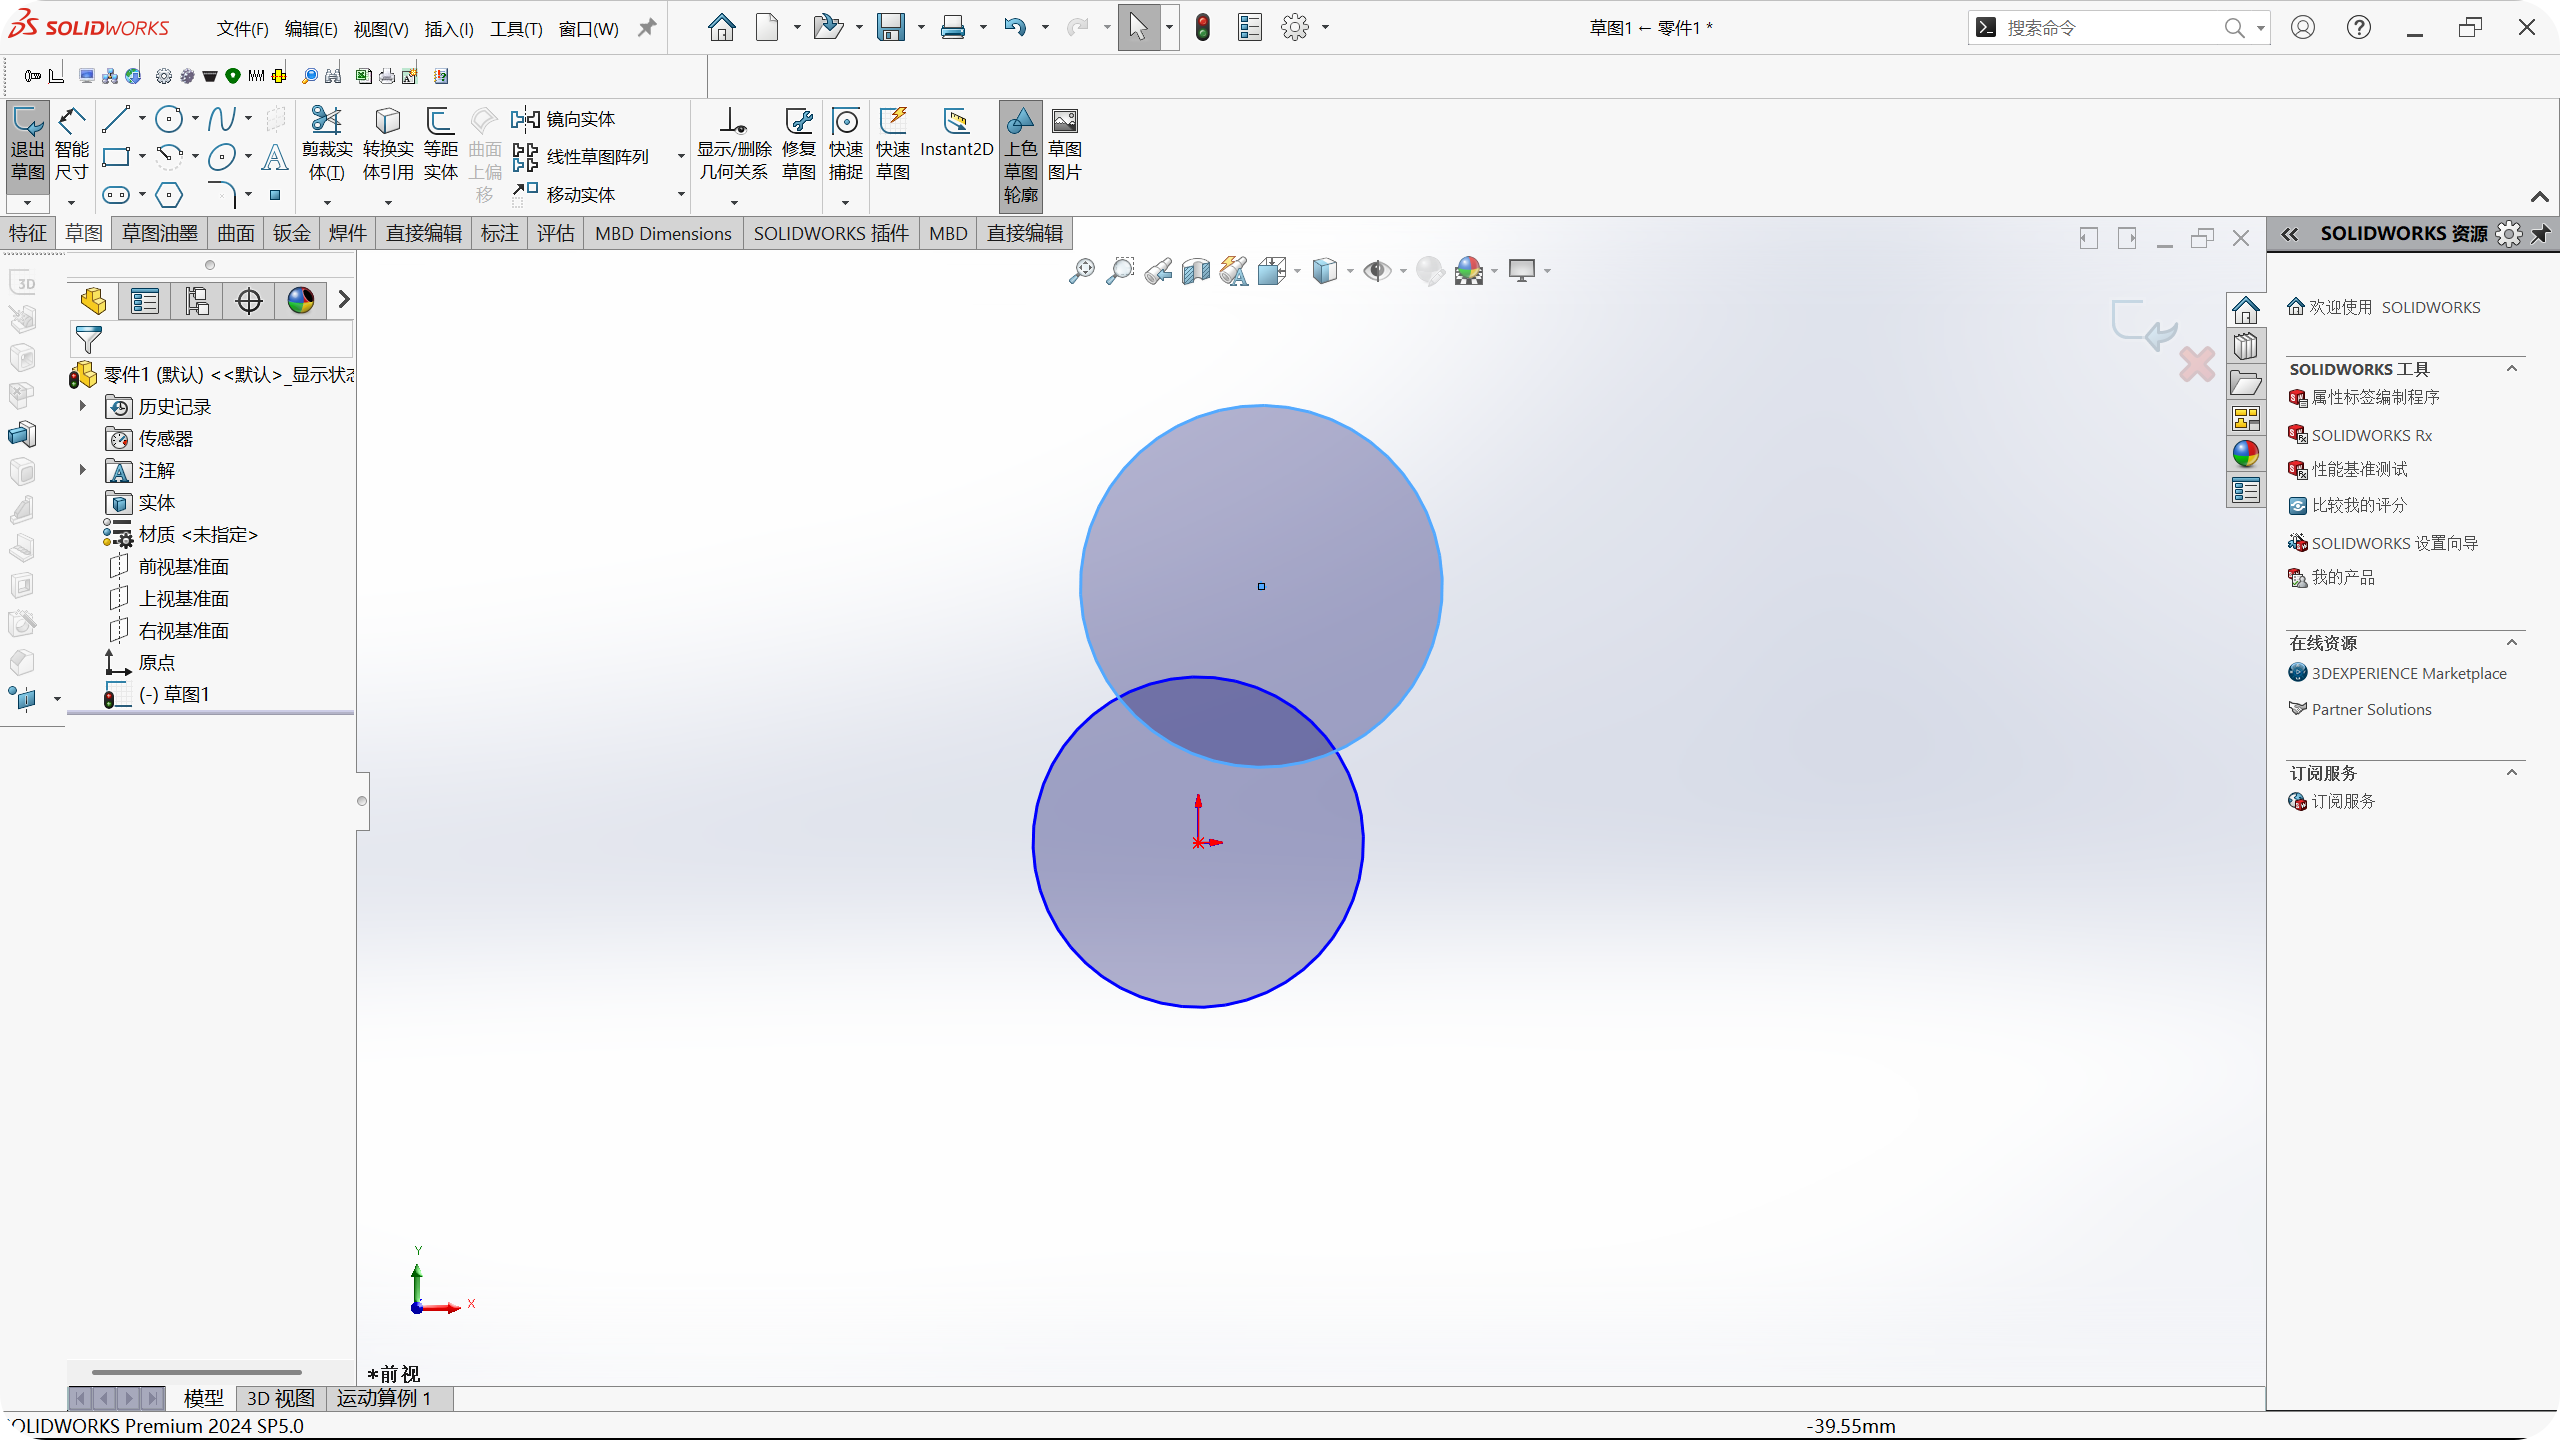This screenshot has width=2560, height=1440.
Task: Switch to the 特征 (Features) tab
Action: point(28,233)
